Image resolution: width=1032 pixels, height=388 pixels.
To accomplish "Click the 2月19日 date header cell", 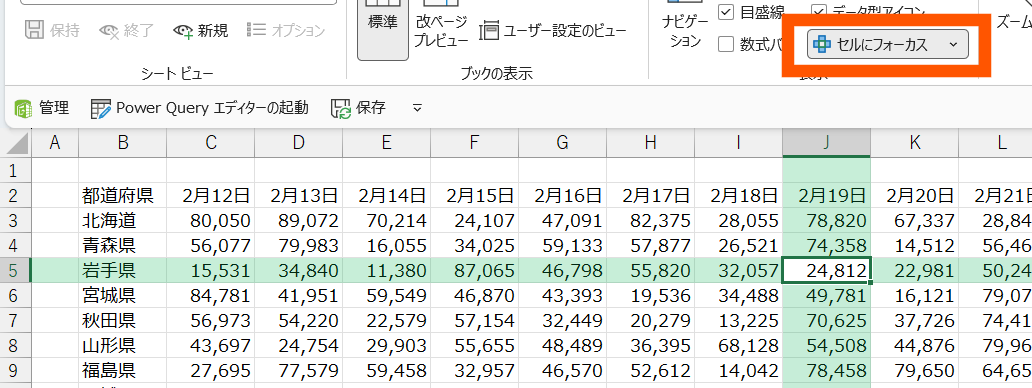I will coord(827,195).
